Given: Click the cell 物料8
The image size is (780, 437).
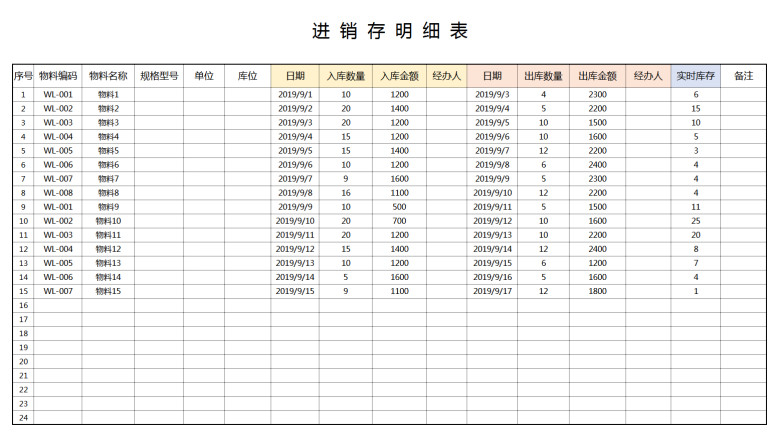Looking at the screenshot, I should click(x=108, y=193).
